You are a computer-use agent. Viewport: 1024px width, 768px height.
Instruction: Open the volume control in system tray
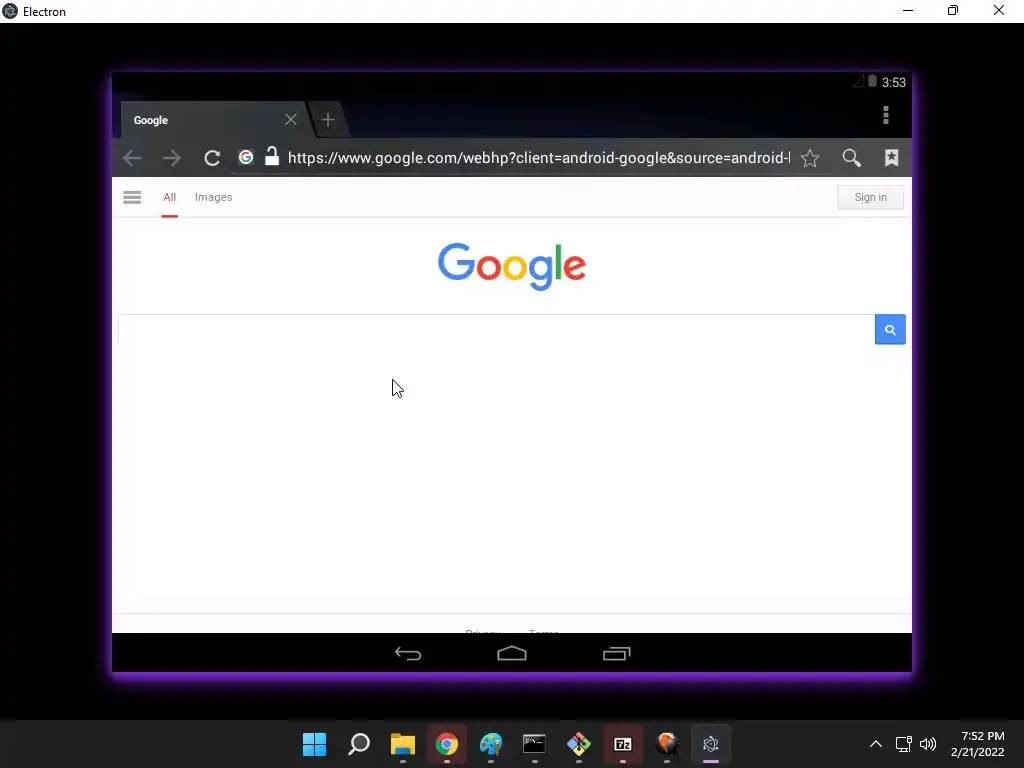[928, 744]
